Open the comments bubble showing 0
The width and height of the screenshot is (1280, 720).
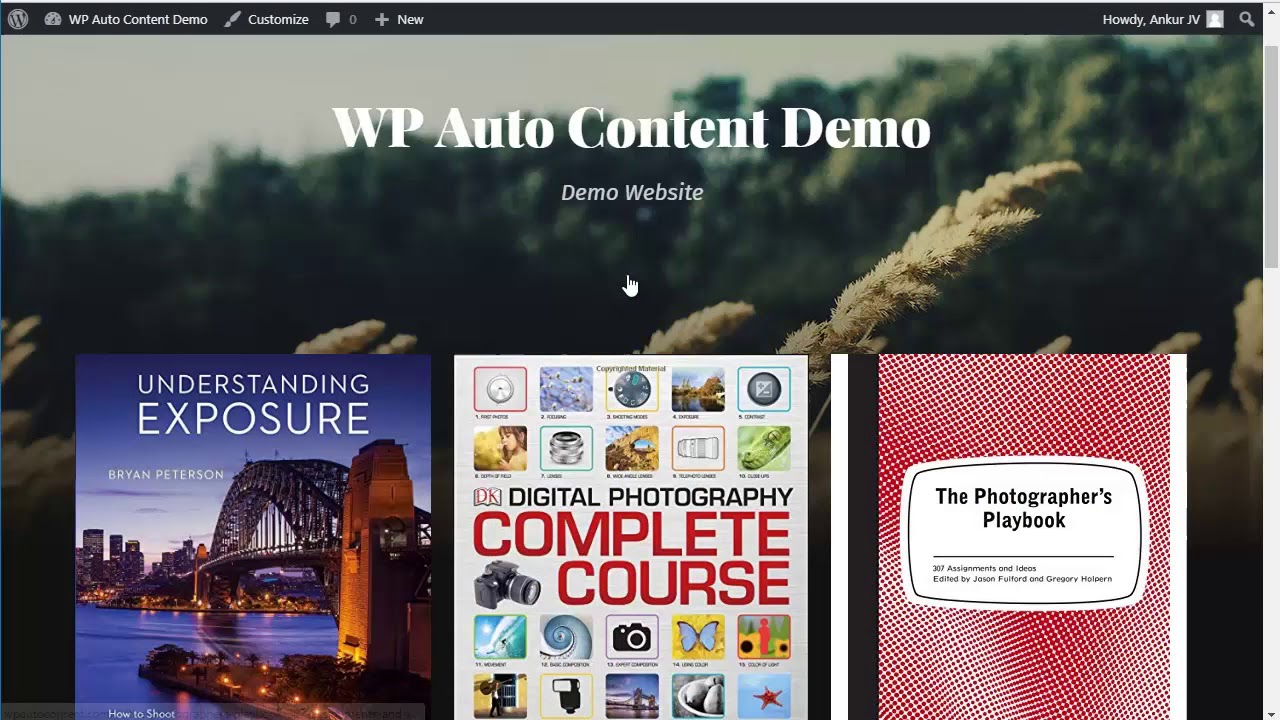341,19
